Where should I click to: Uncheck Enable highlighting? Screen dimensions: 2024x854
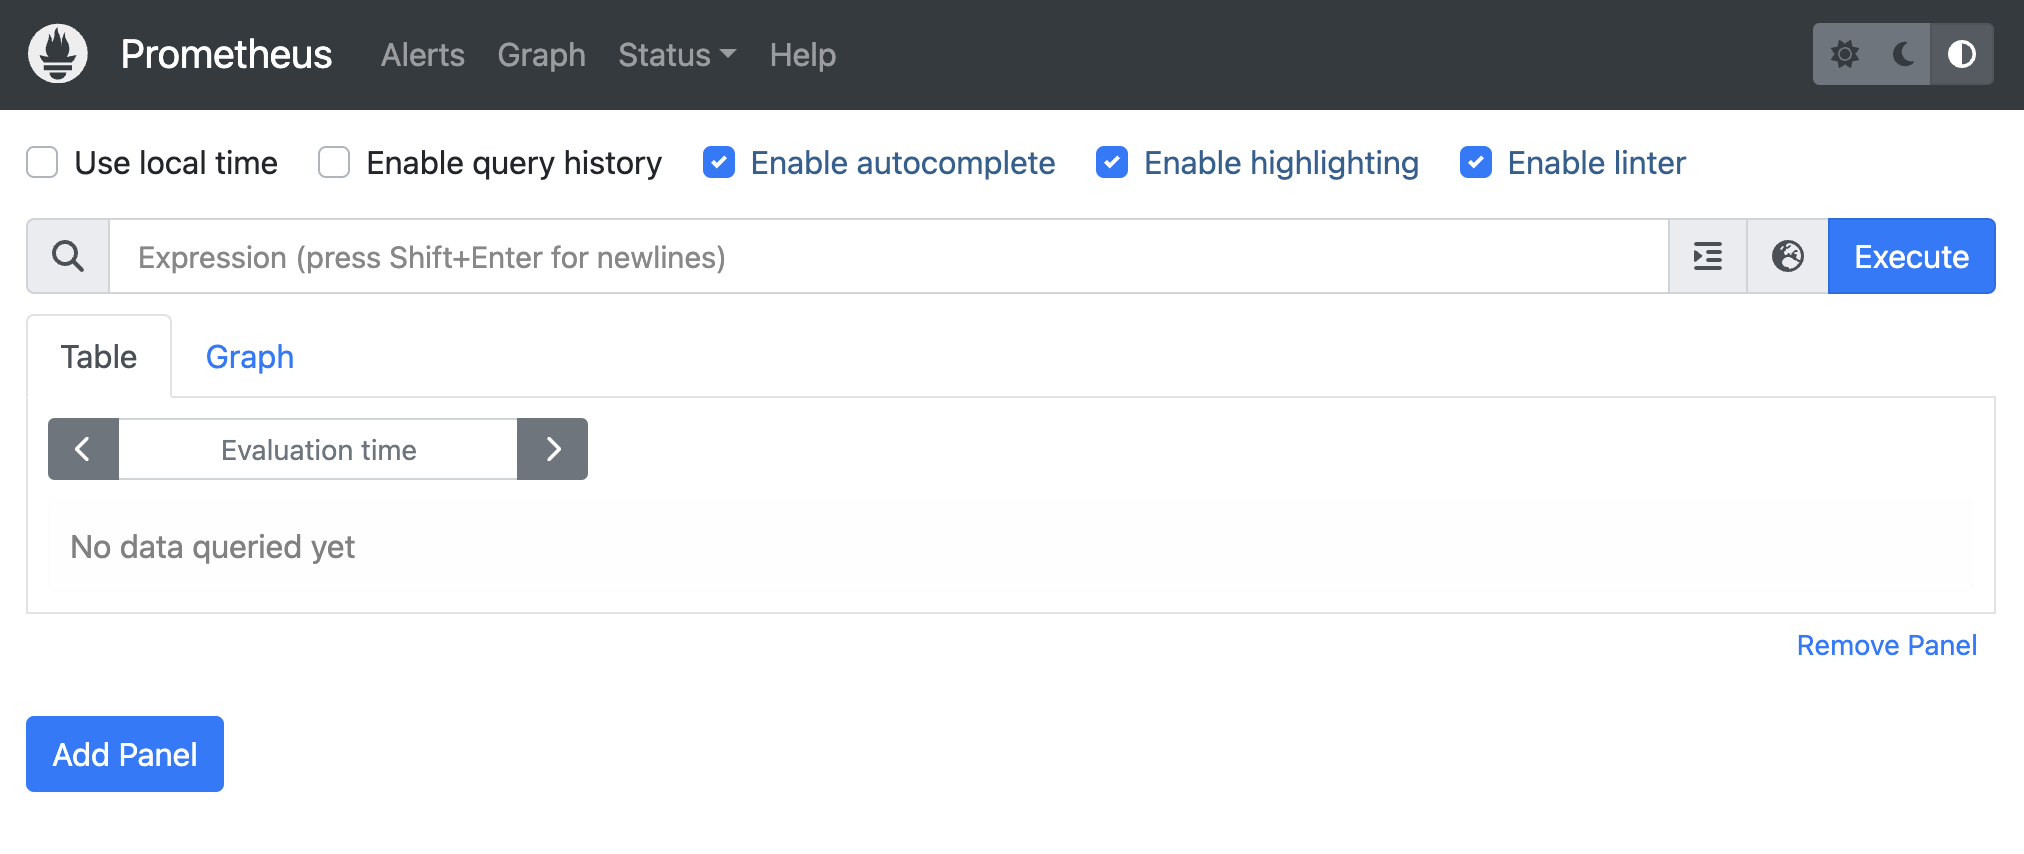pos(1112,162)
